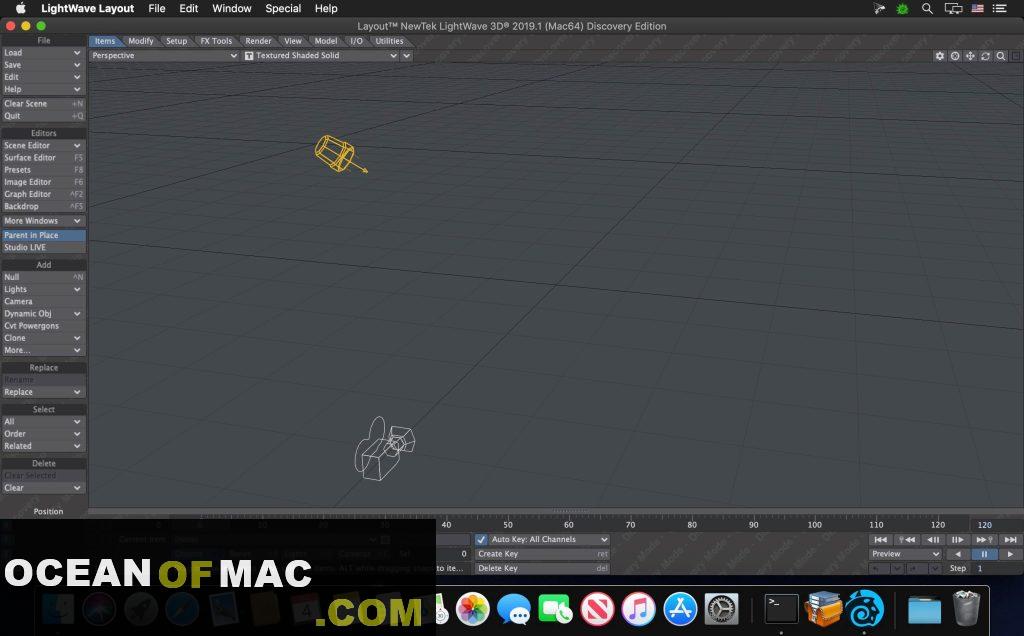Viewport: 1024px width, 636px height.
Task: Click the Step value field
Action: (996, 568)
